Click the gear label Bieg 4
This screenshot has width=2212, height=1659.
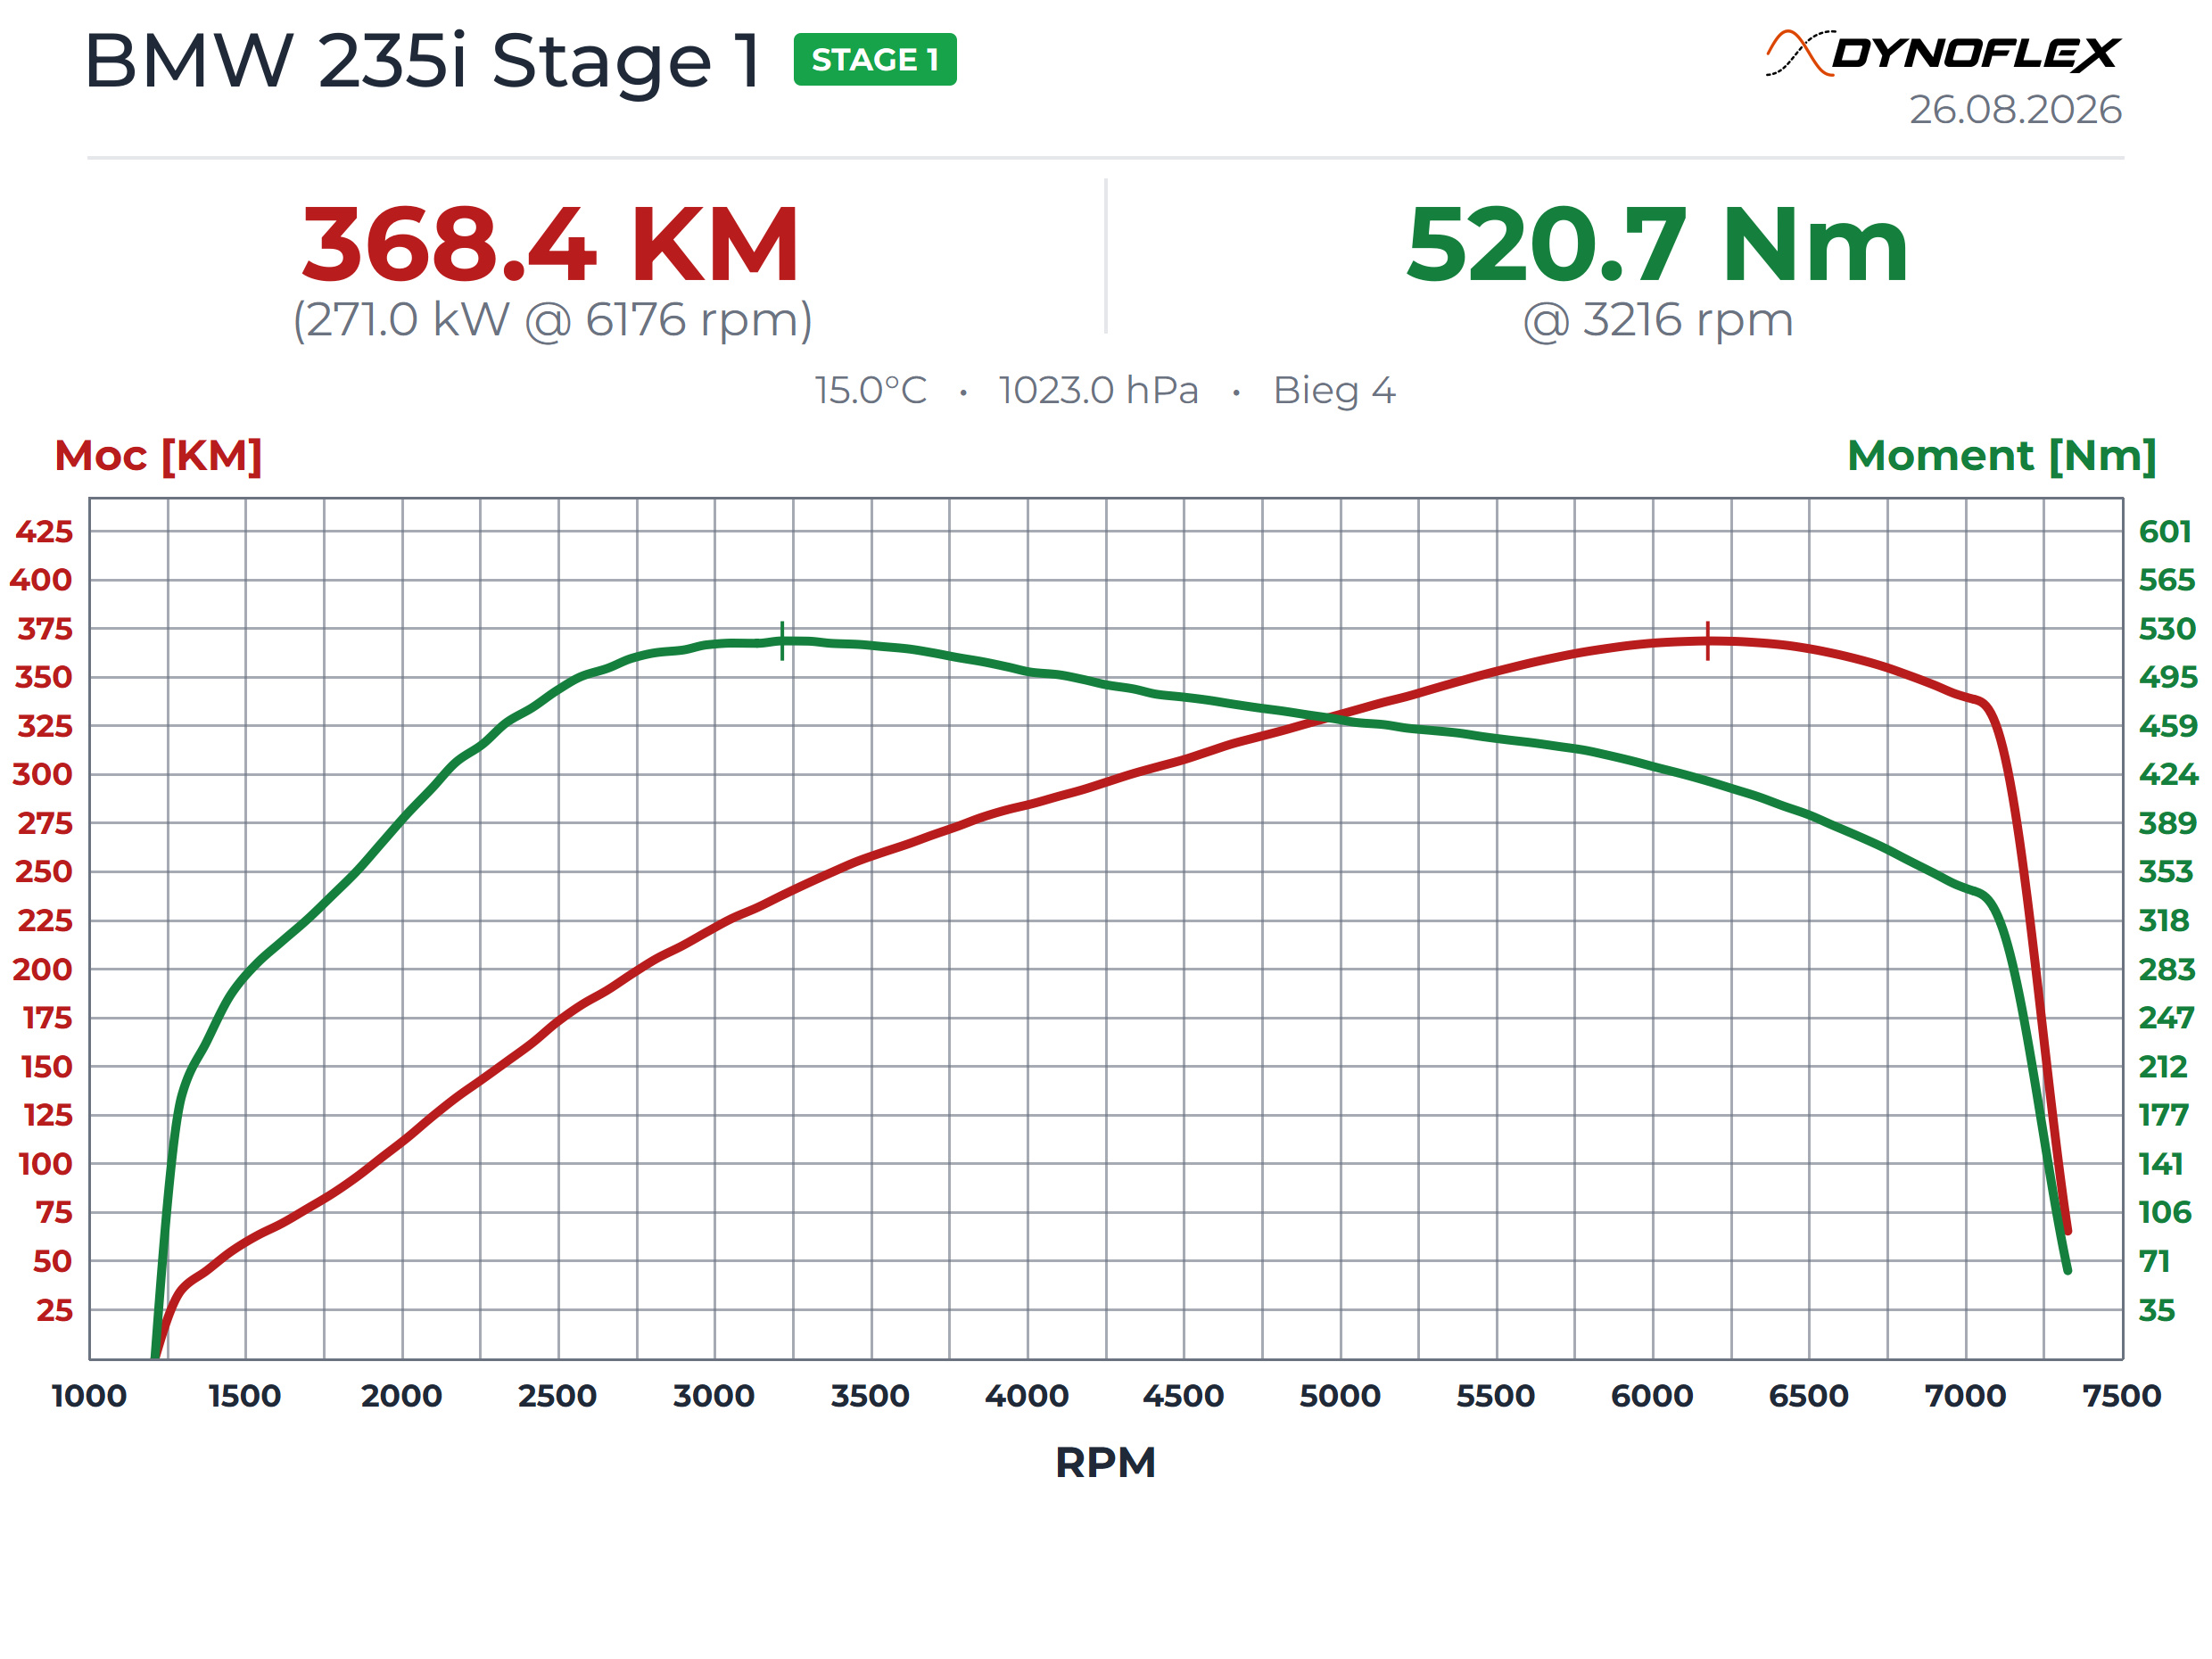coord(1334,390)
